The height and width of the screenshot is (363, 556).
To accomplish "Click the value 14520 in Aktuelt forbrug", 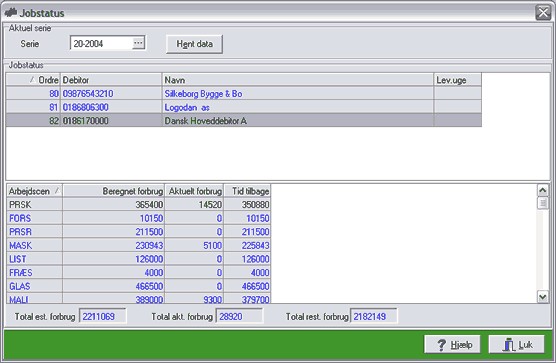I will [x=210, y=205].
